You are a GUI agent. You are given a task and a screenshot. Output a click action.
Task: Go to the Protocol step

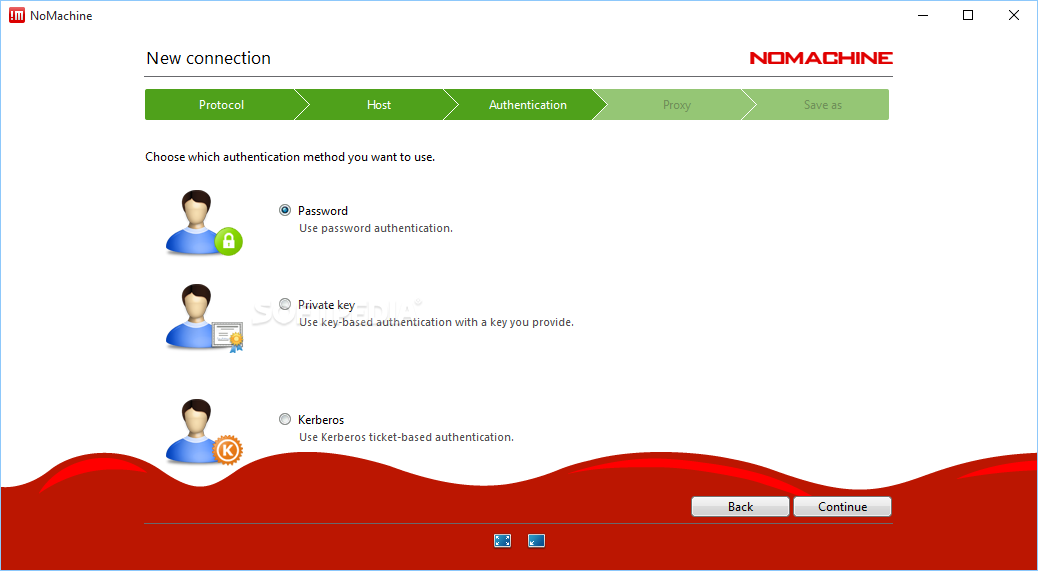click(x=221, y=105)
